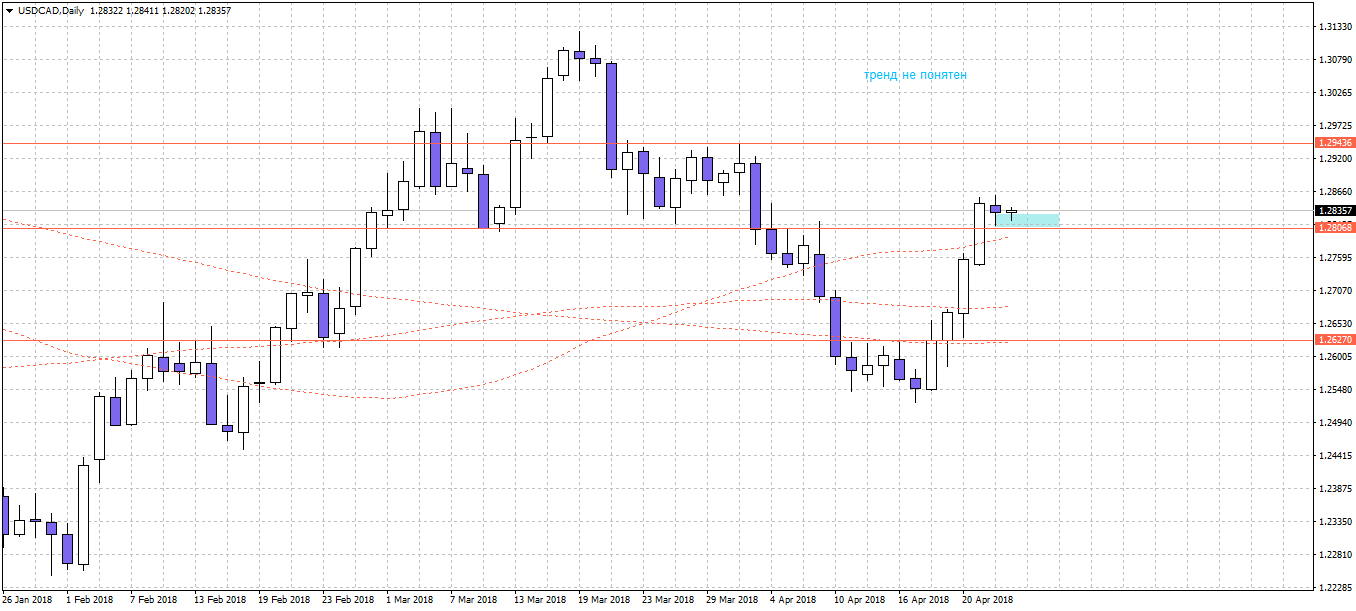This screenshot has height=611, width=1356.
Task: Click the 1.22810 price scale label
Action: coord(1336,554)
